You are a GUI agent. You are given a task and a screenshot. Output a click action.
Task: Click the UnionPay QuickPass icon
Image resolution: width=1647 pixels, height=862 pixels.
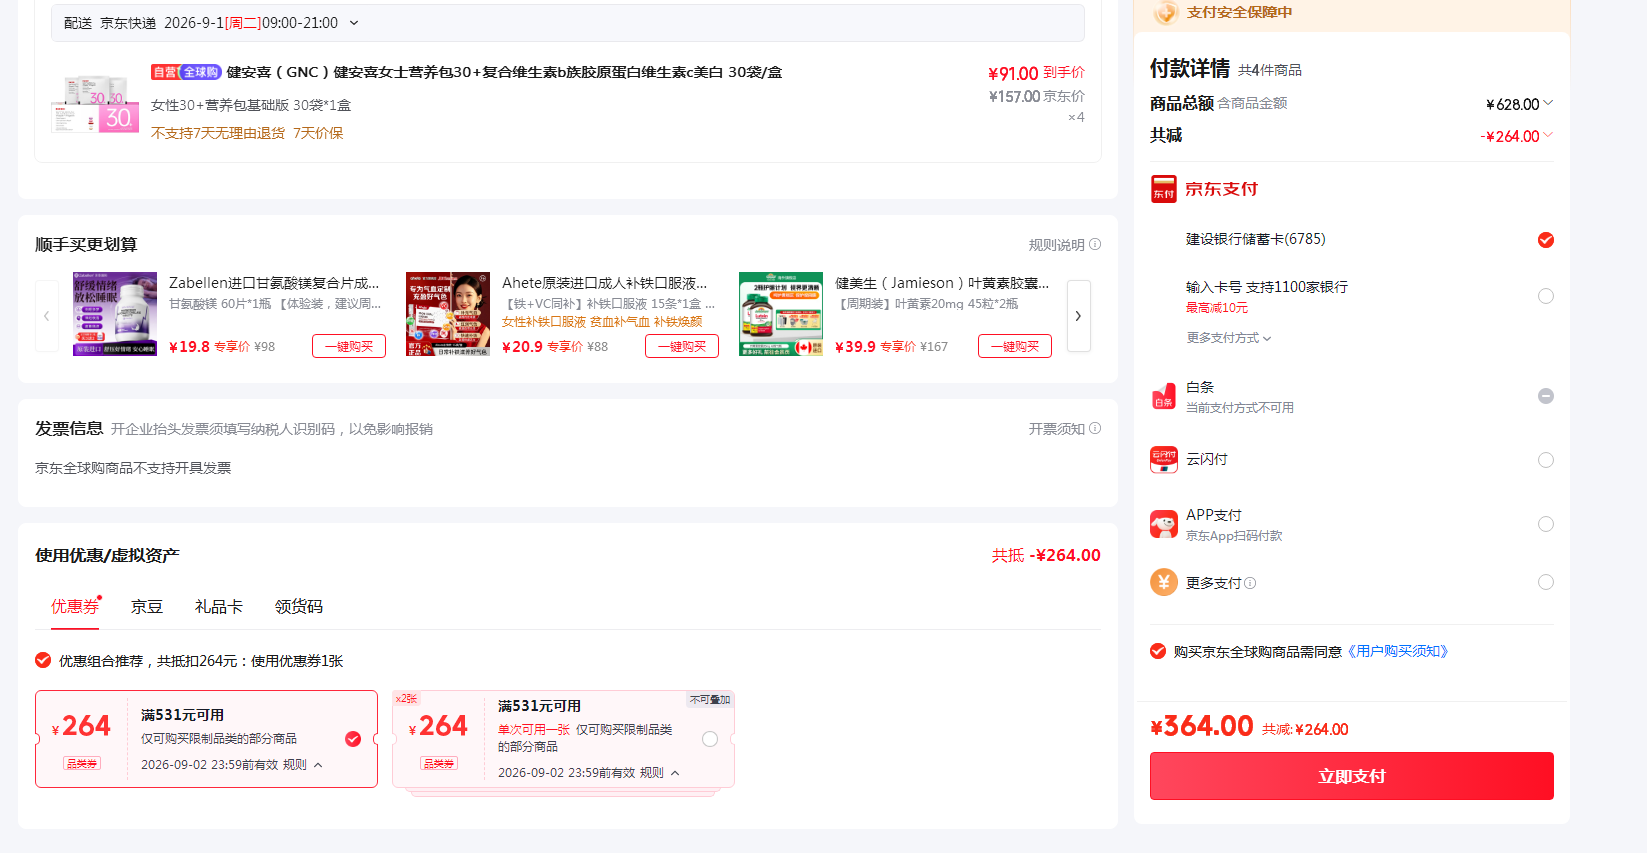(1163, 460)
